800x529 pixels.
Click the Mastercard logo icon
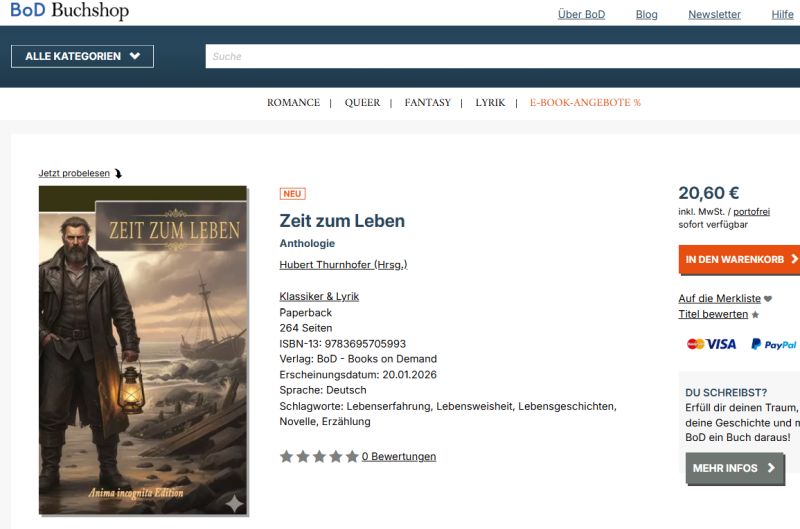[695, 344]
